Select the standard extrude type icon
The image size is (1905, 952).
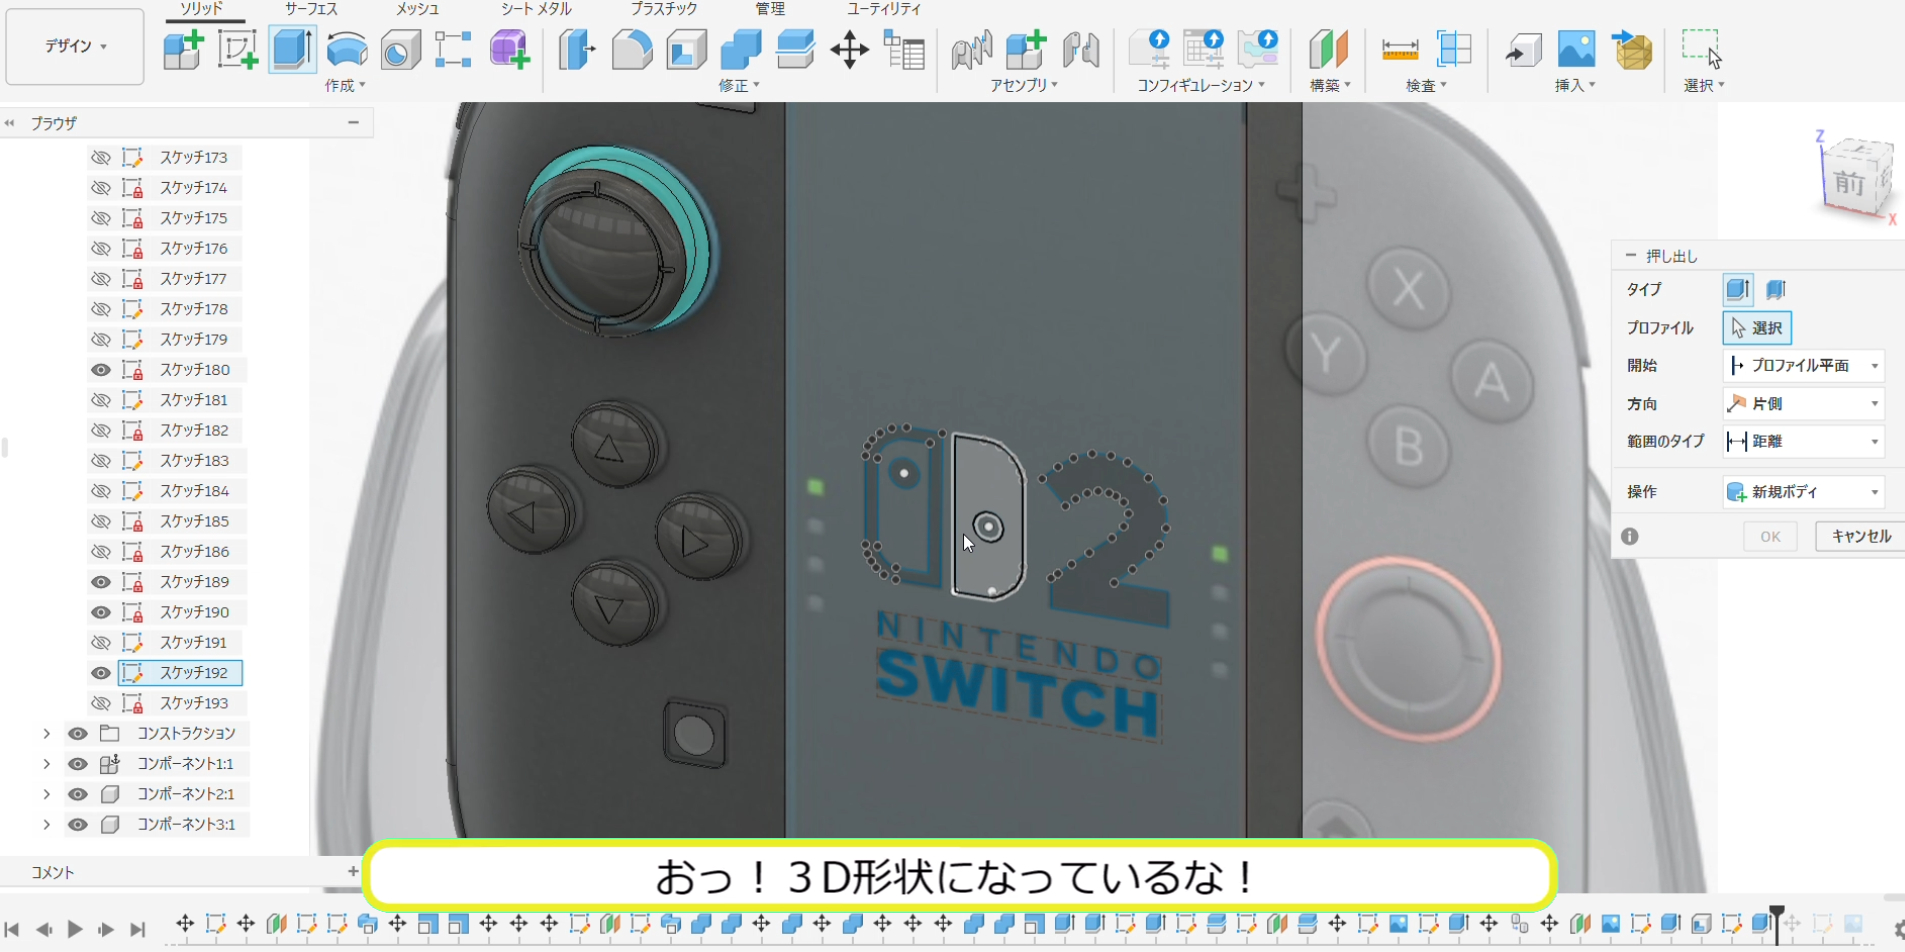[x=1738, y=290]
